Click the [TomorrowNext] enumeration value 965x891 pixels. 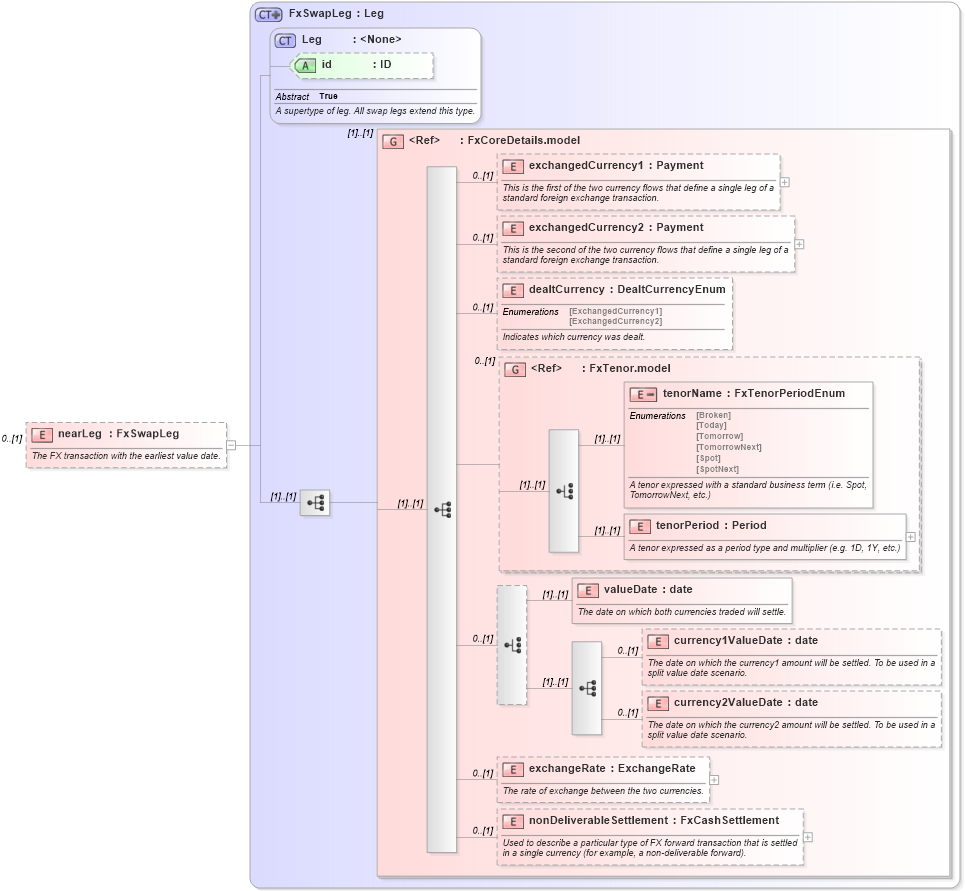(x=729, y=447)
